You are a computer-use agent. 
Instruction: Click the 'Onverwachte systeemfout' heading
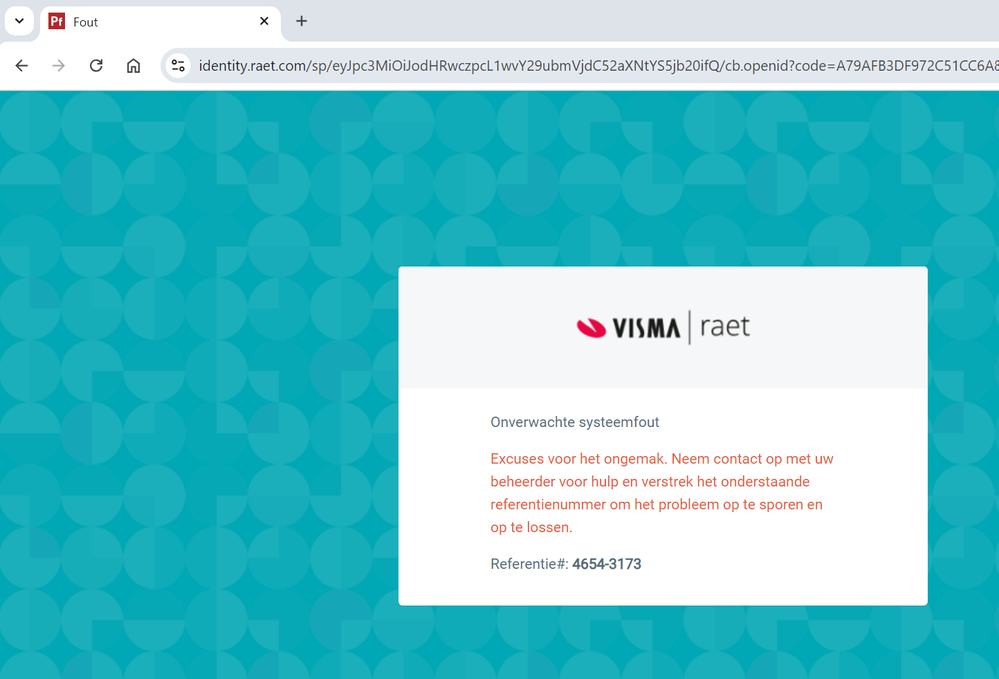click(x=575, y=422)
